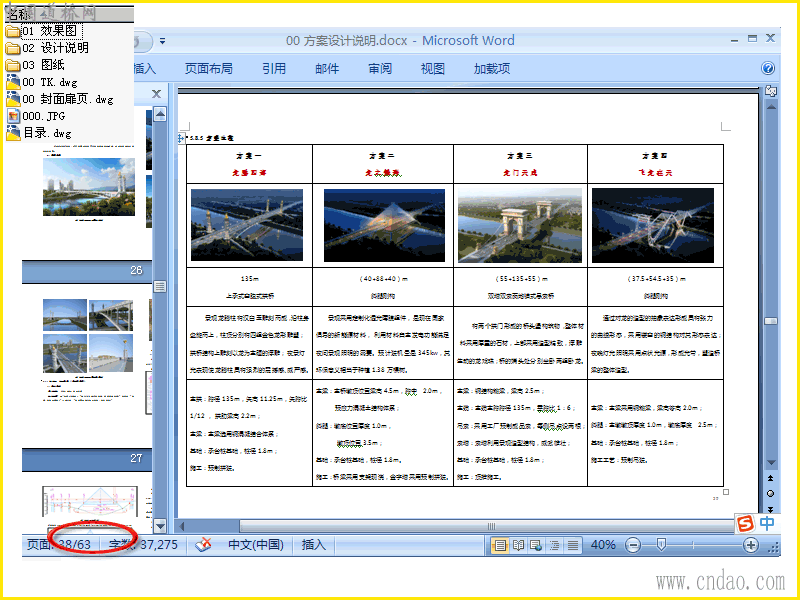
Task: Open Quick Access Toolbar customize dropdown
Action: [162, 41]
